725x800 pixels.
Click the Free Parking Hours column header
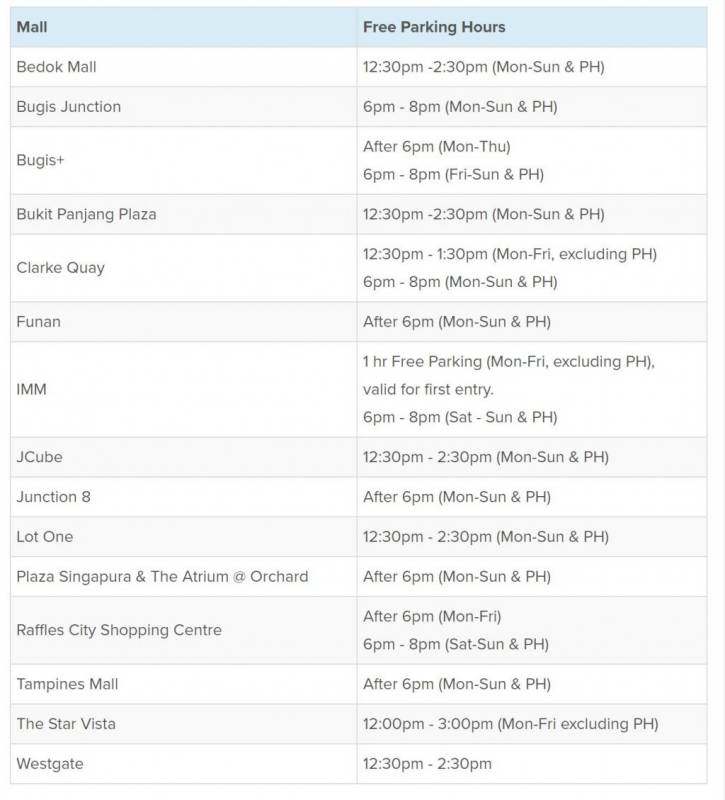tap(434, 27)
